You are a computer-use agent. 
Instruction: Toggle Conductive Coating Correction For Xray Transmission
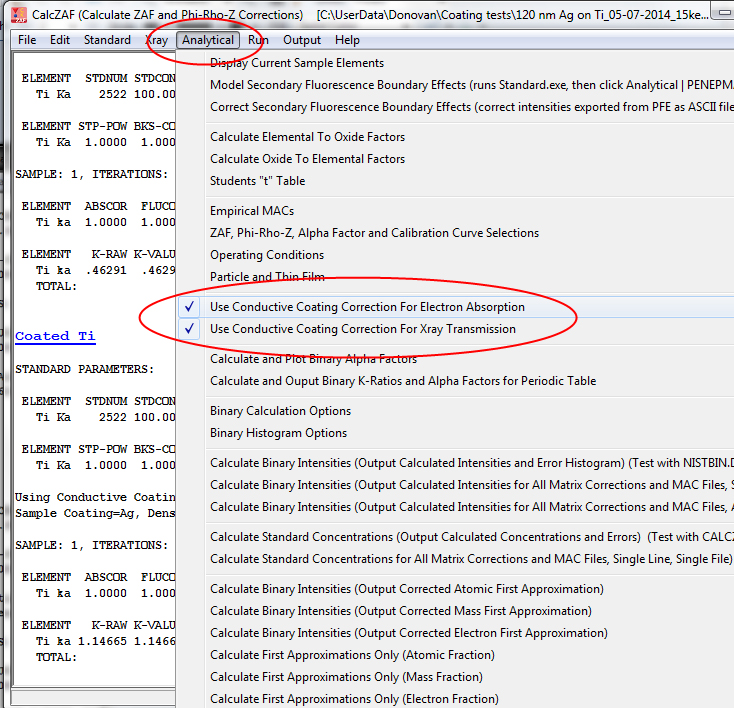point(363,329)
